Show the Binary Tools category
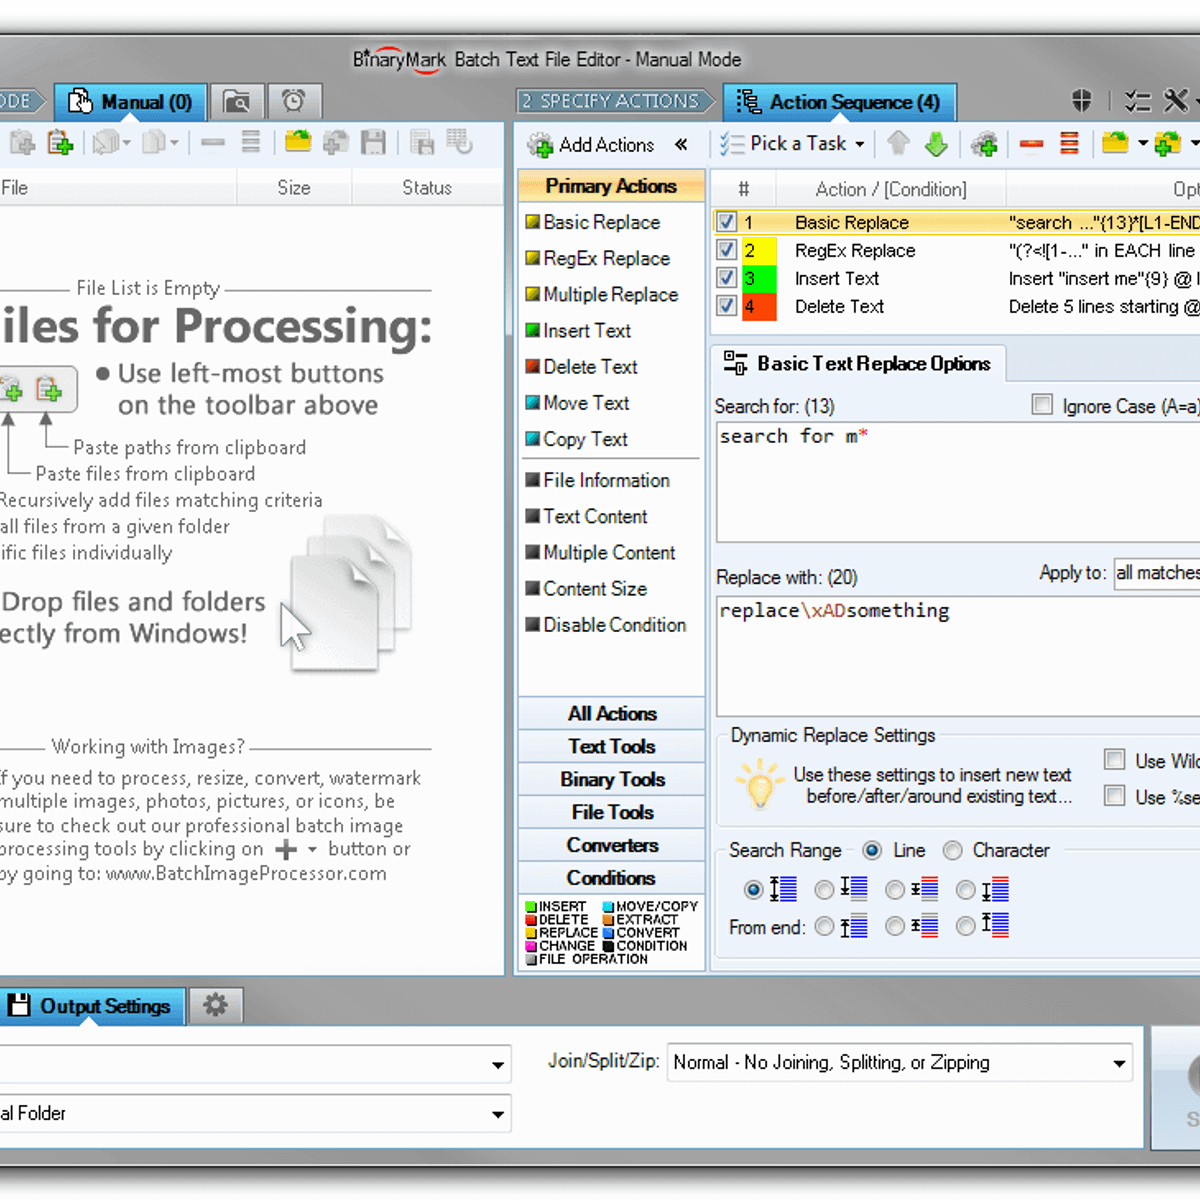 click(x=612, y=779)
